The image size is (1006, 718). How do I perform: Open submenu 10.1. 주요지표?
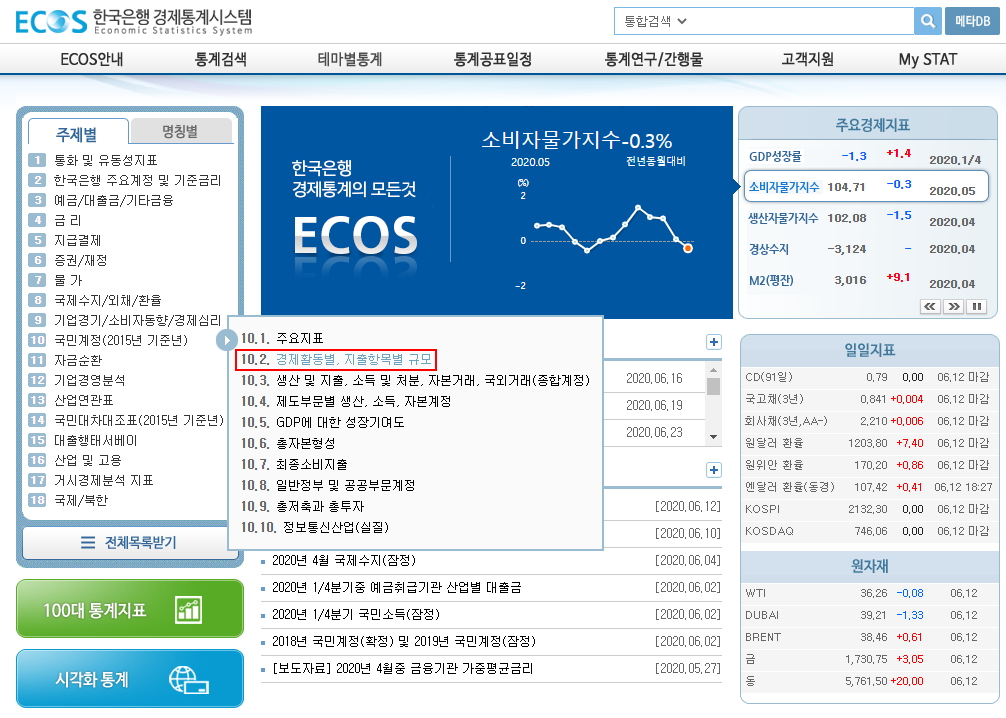click(x=282, y=338)
